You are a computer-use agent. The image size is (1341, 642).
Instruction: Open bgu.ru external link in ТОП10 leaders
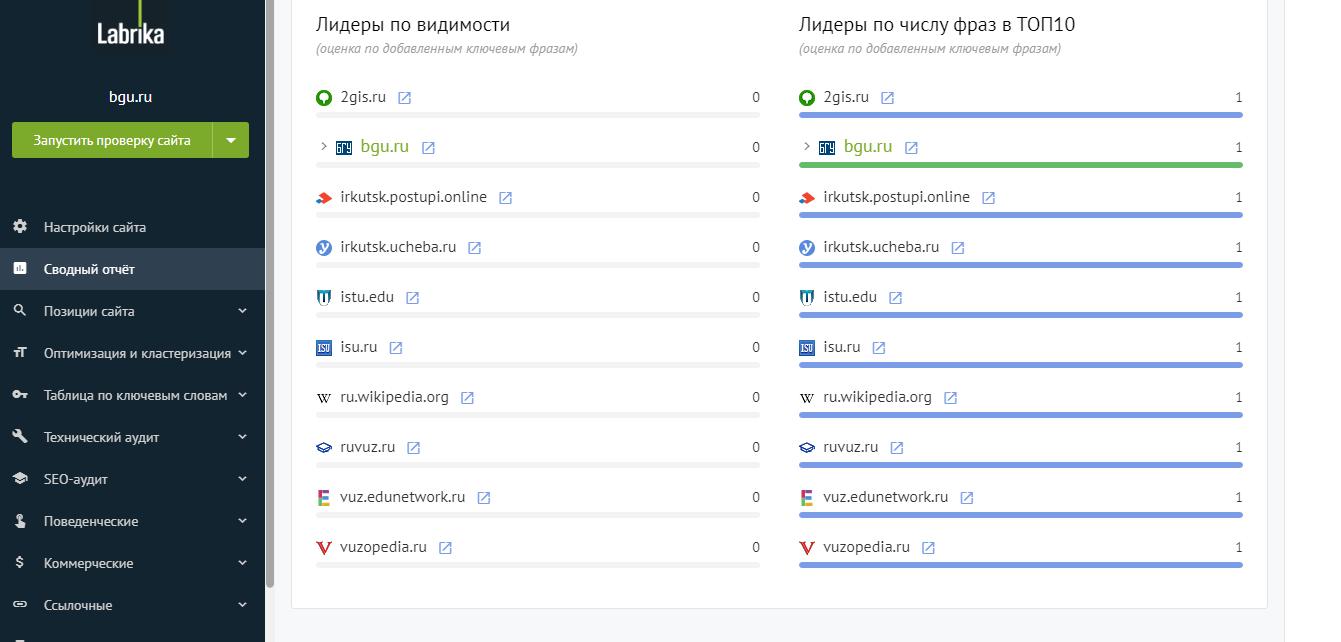[911, 148]
